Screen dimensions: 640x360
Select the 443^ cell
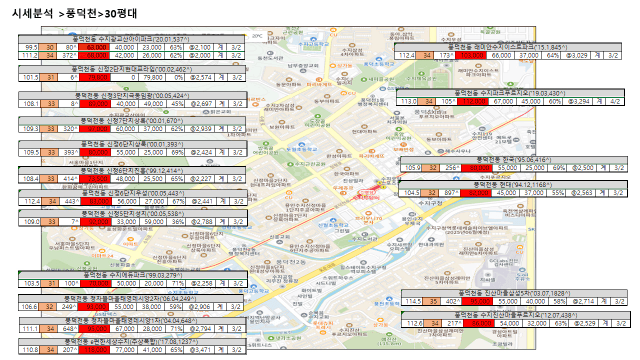[70, 201]
